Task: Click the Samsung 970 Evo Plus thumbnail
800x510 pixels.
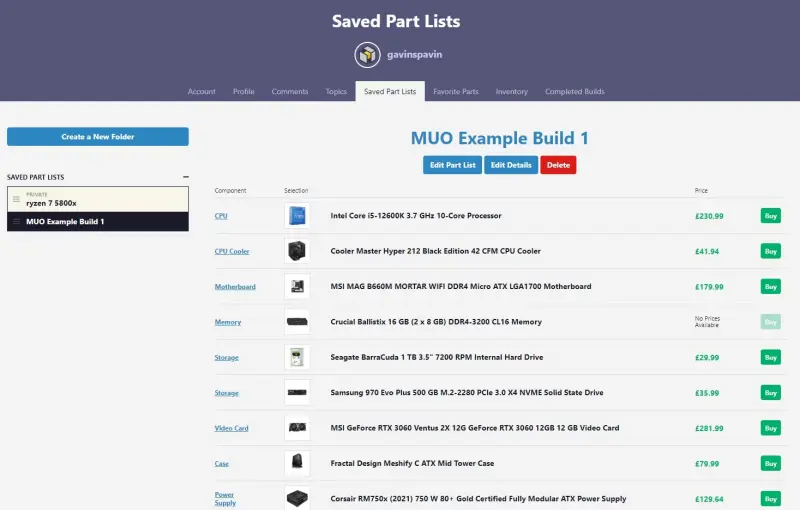Action: (x=297, y=393)
